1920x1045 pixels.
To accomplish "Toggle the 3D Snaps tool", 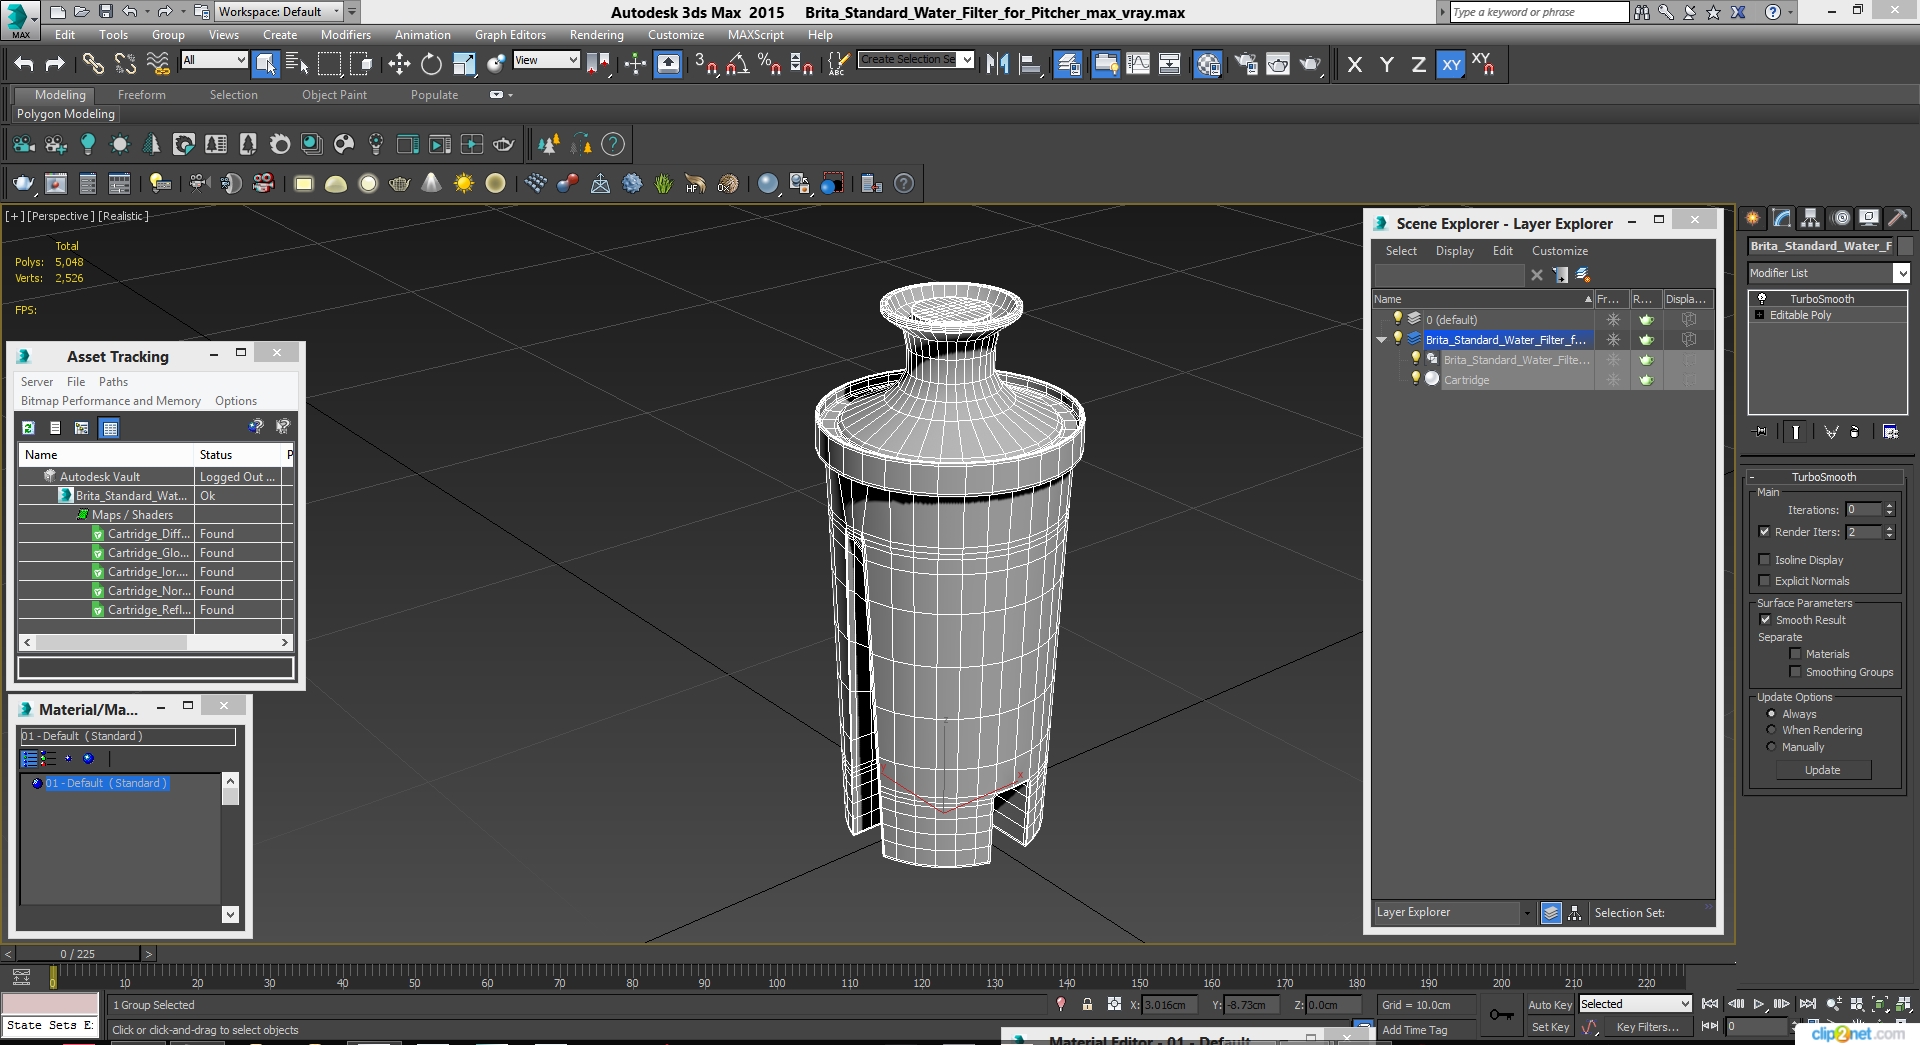I will click(x=705, y=64).
